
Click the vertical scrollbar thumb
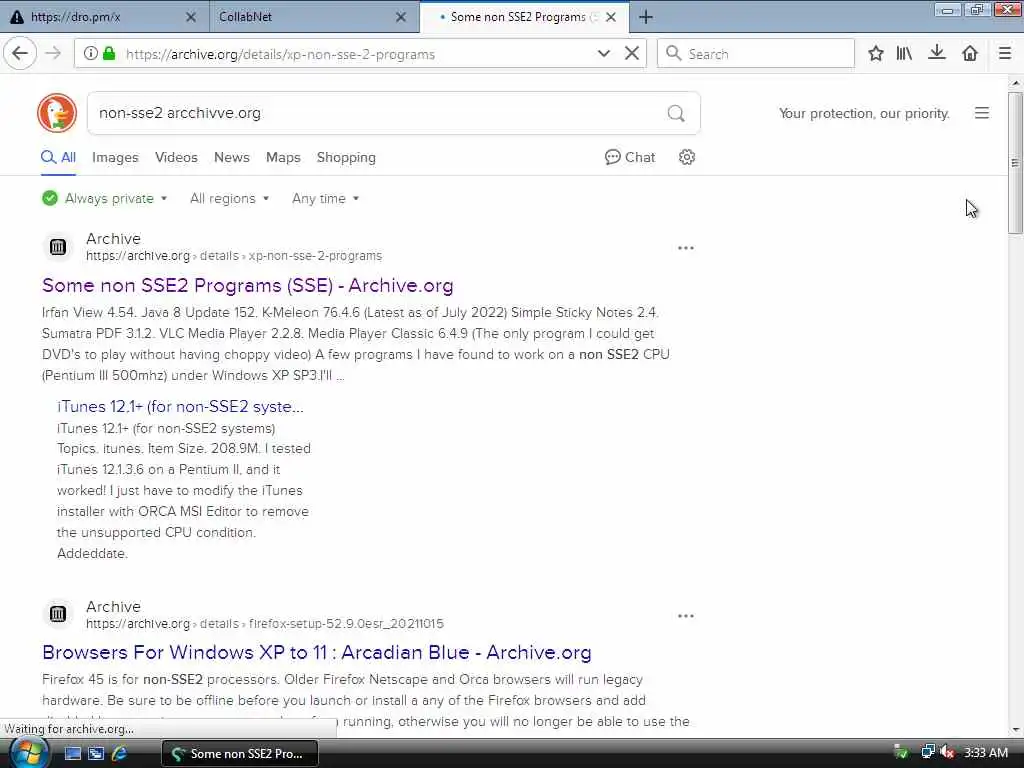tap(1015, 163)
